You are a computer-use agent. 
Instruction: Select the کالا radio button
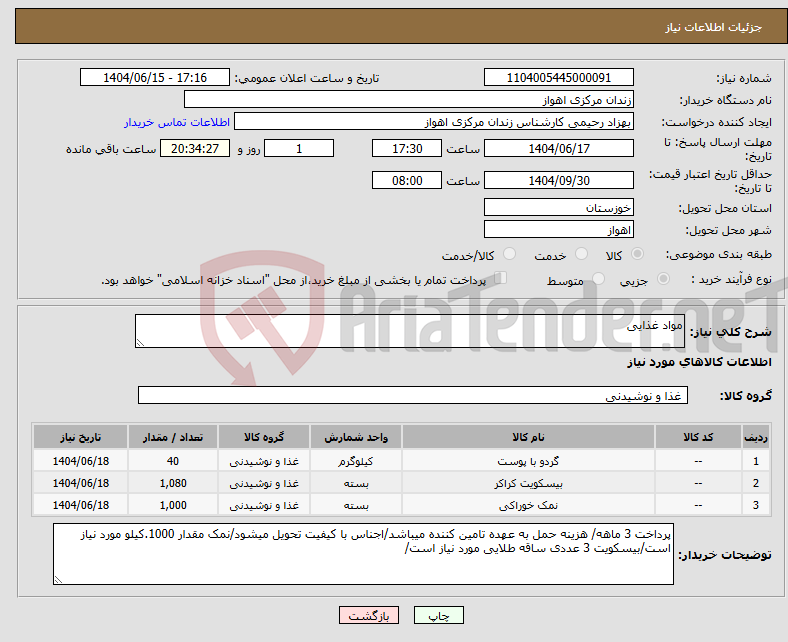pos(637,254)
